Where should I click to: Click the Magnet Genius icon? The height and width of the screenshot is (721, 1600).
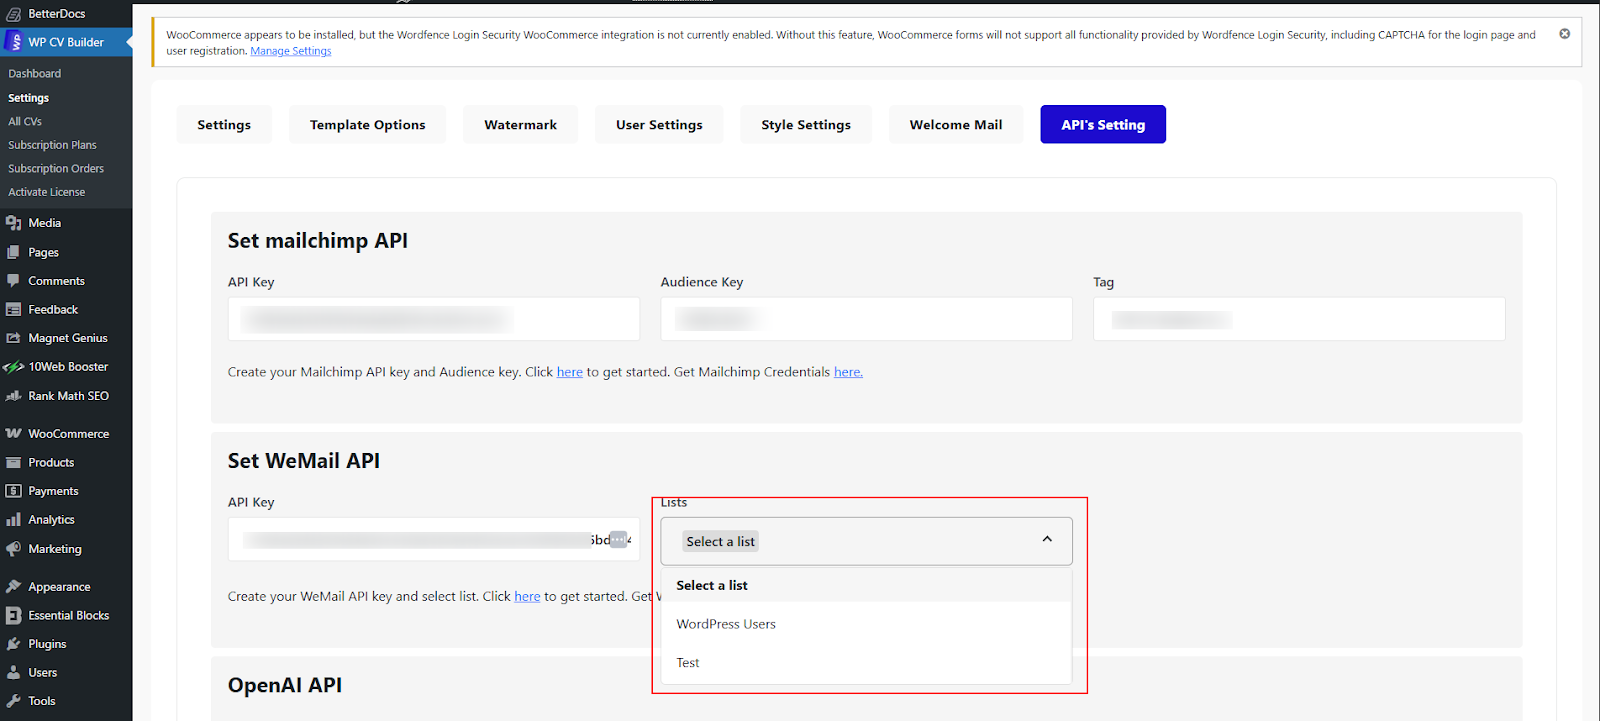(14, 338)
